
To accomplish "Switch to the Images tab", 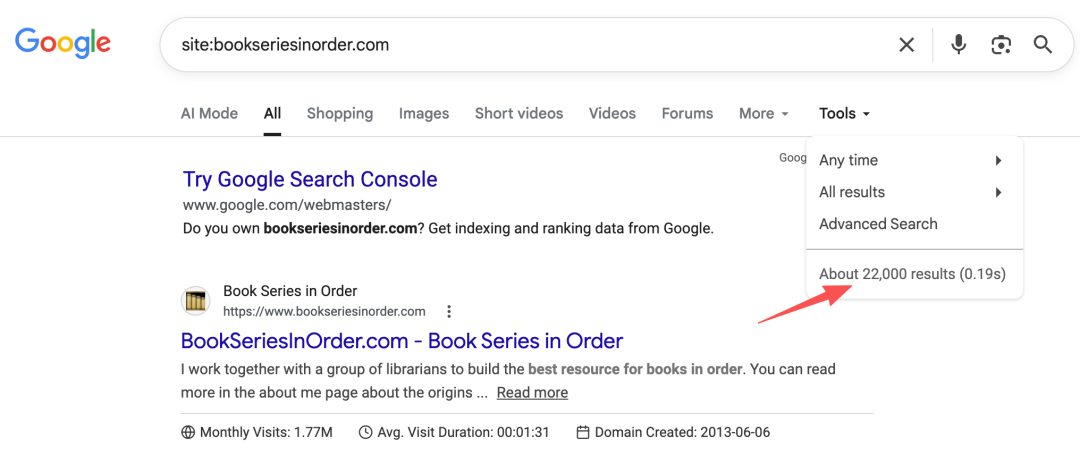I will [424, 114].
